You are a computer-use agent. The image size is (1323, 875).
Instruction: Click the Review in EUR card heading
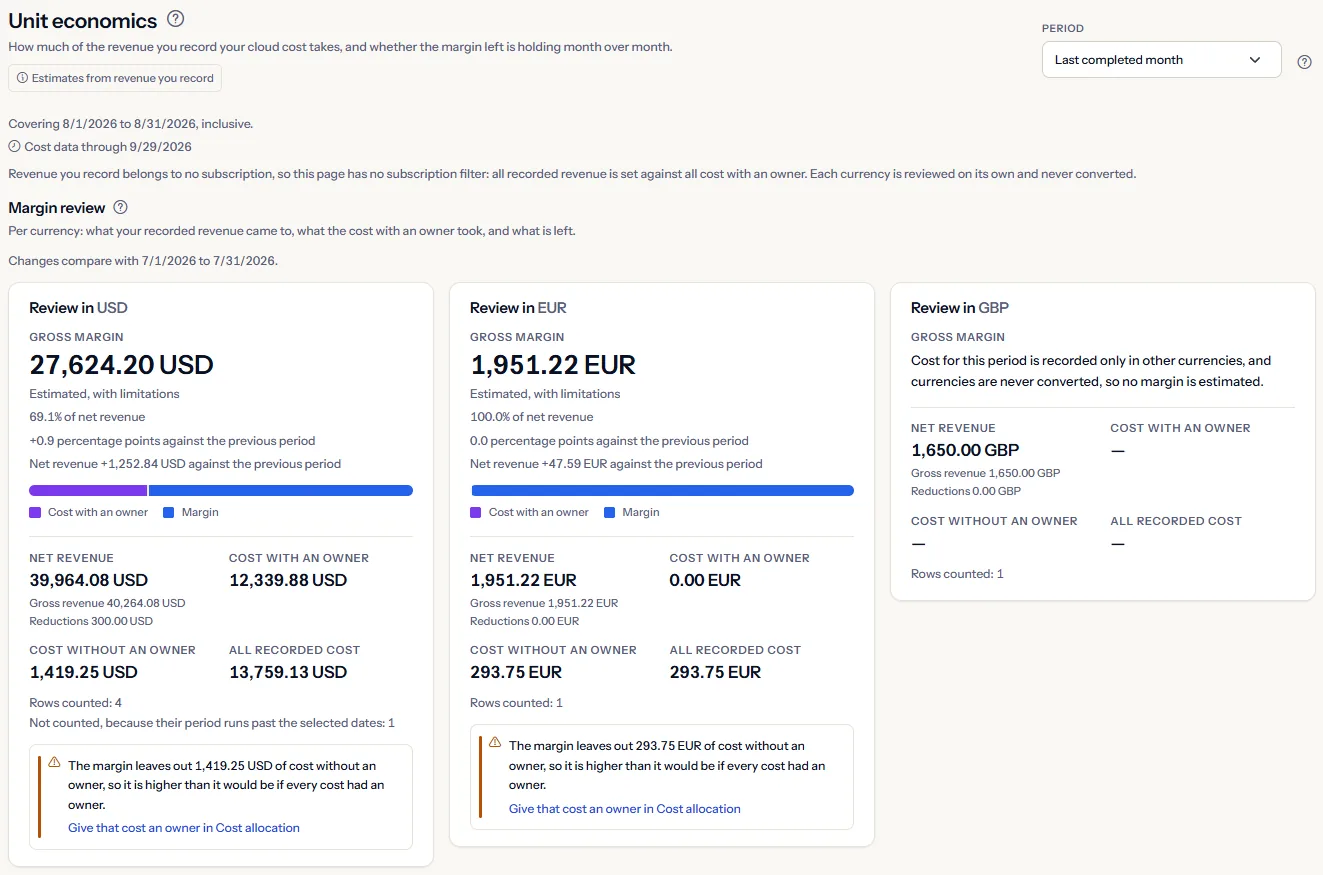coord(519,308)
